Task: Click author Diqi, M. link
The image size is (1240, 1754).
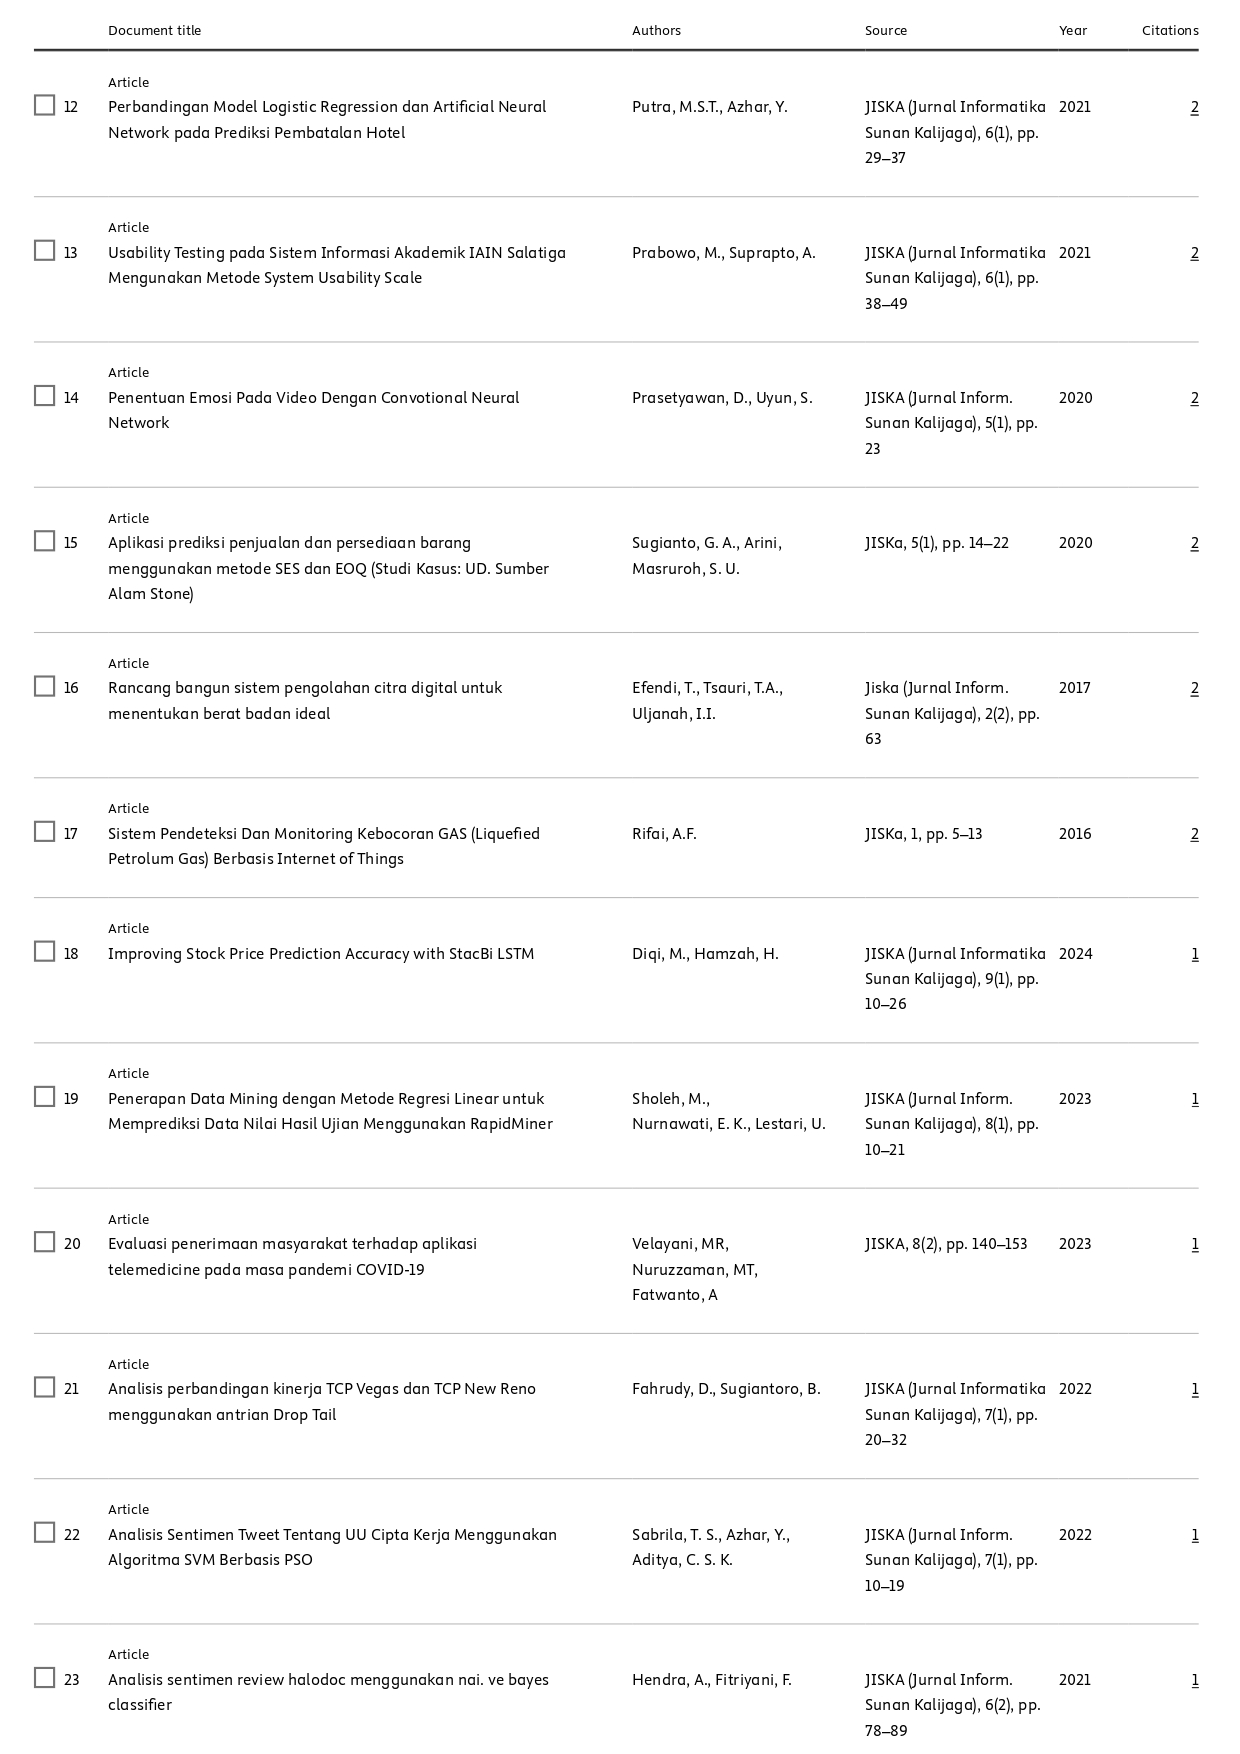Action: click(x=659, y=954)
